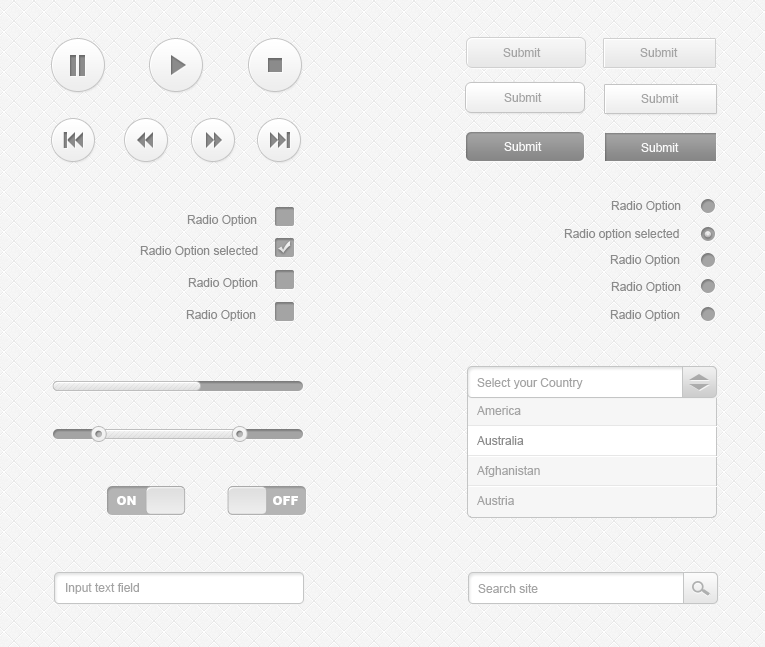This screenshot has height=647, width=765.
Task: Select the top Radio Option radio button
Action: click(x=708, y=206)
